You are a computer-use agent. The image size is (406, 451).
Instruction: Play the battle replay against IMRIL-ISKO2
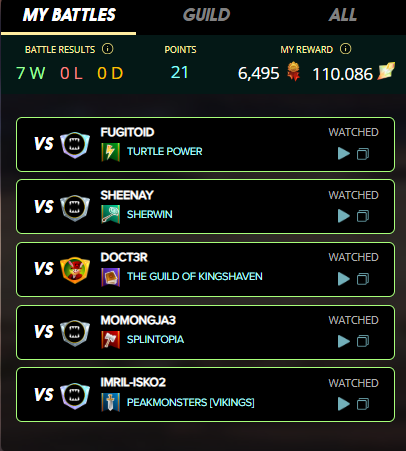[344, 404]
